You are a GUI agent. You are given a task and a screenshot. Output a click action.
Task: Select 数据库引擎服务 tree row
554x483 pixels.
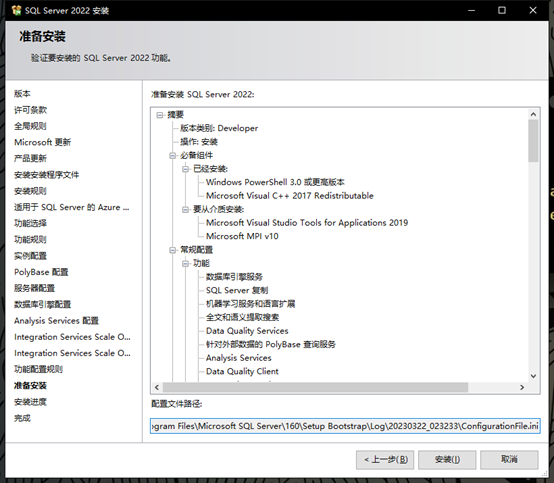(x=234, y=277)
